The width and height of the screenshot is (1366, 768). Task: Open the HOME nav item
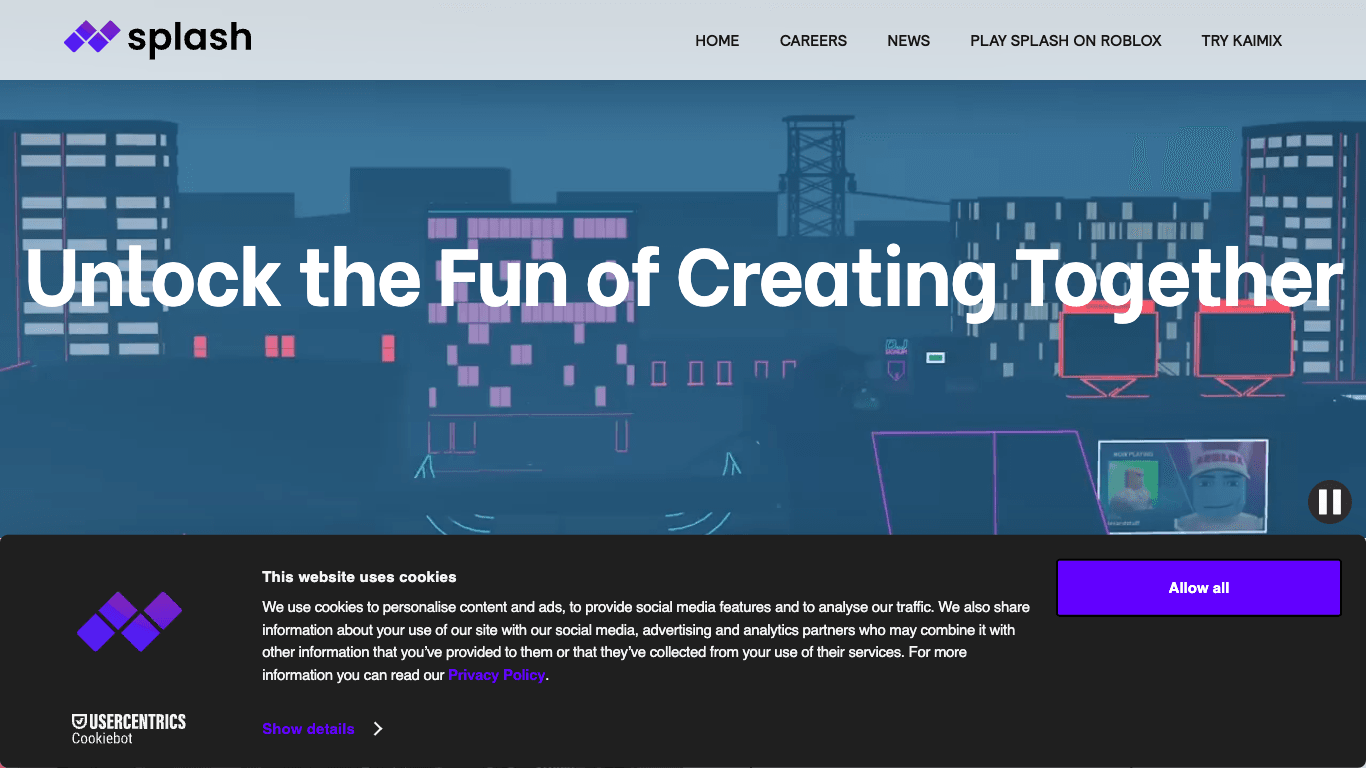[x=717, y=41]
